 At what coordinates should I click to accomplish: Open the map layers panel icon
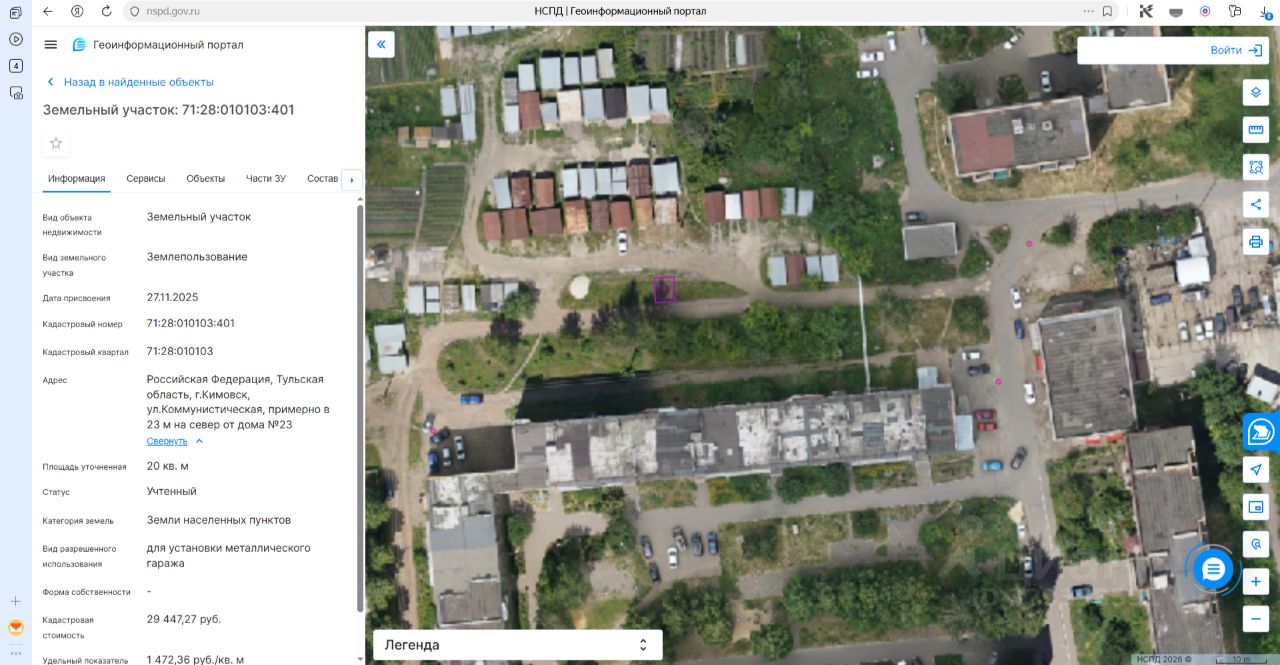[x=1256, y=92]
